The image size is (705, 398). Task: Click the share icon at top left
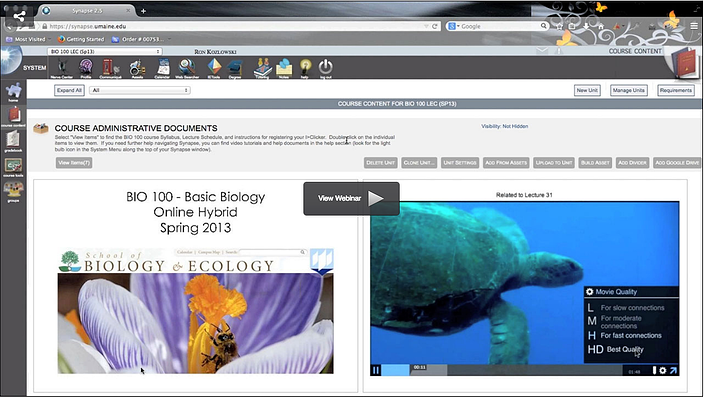coord(19,17)
